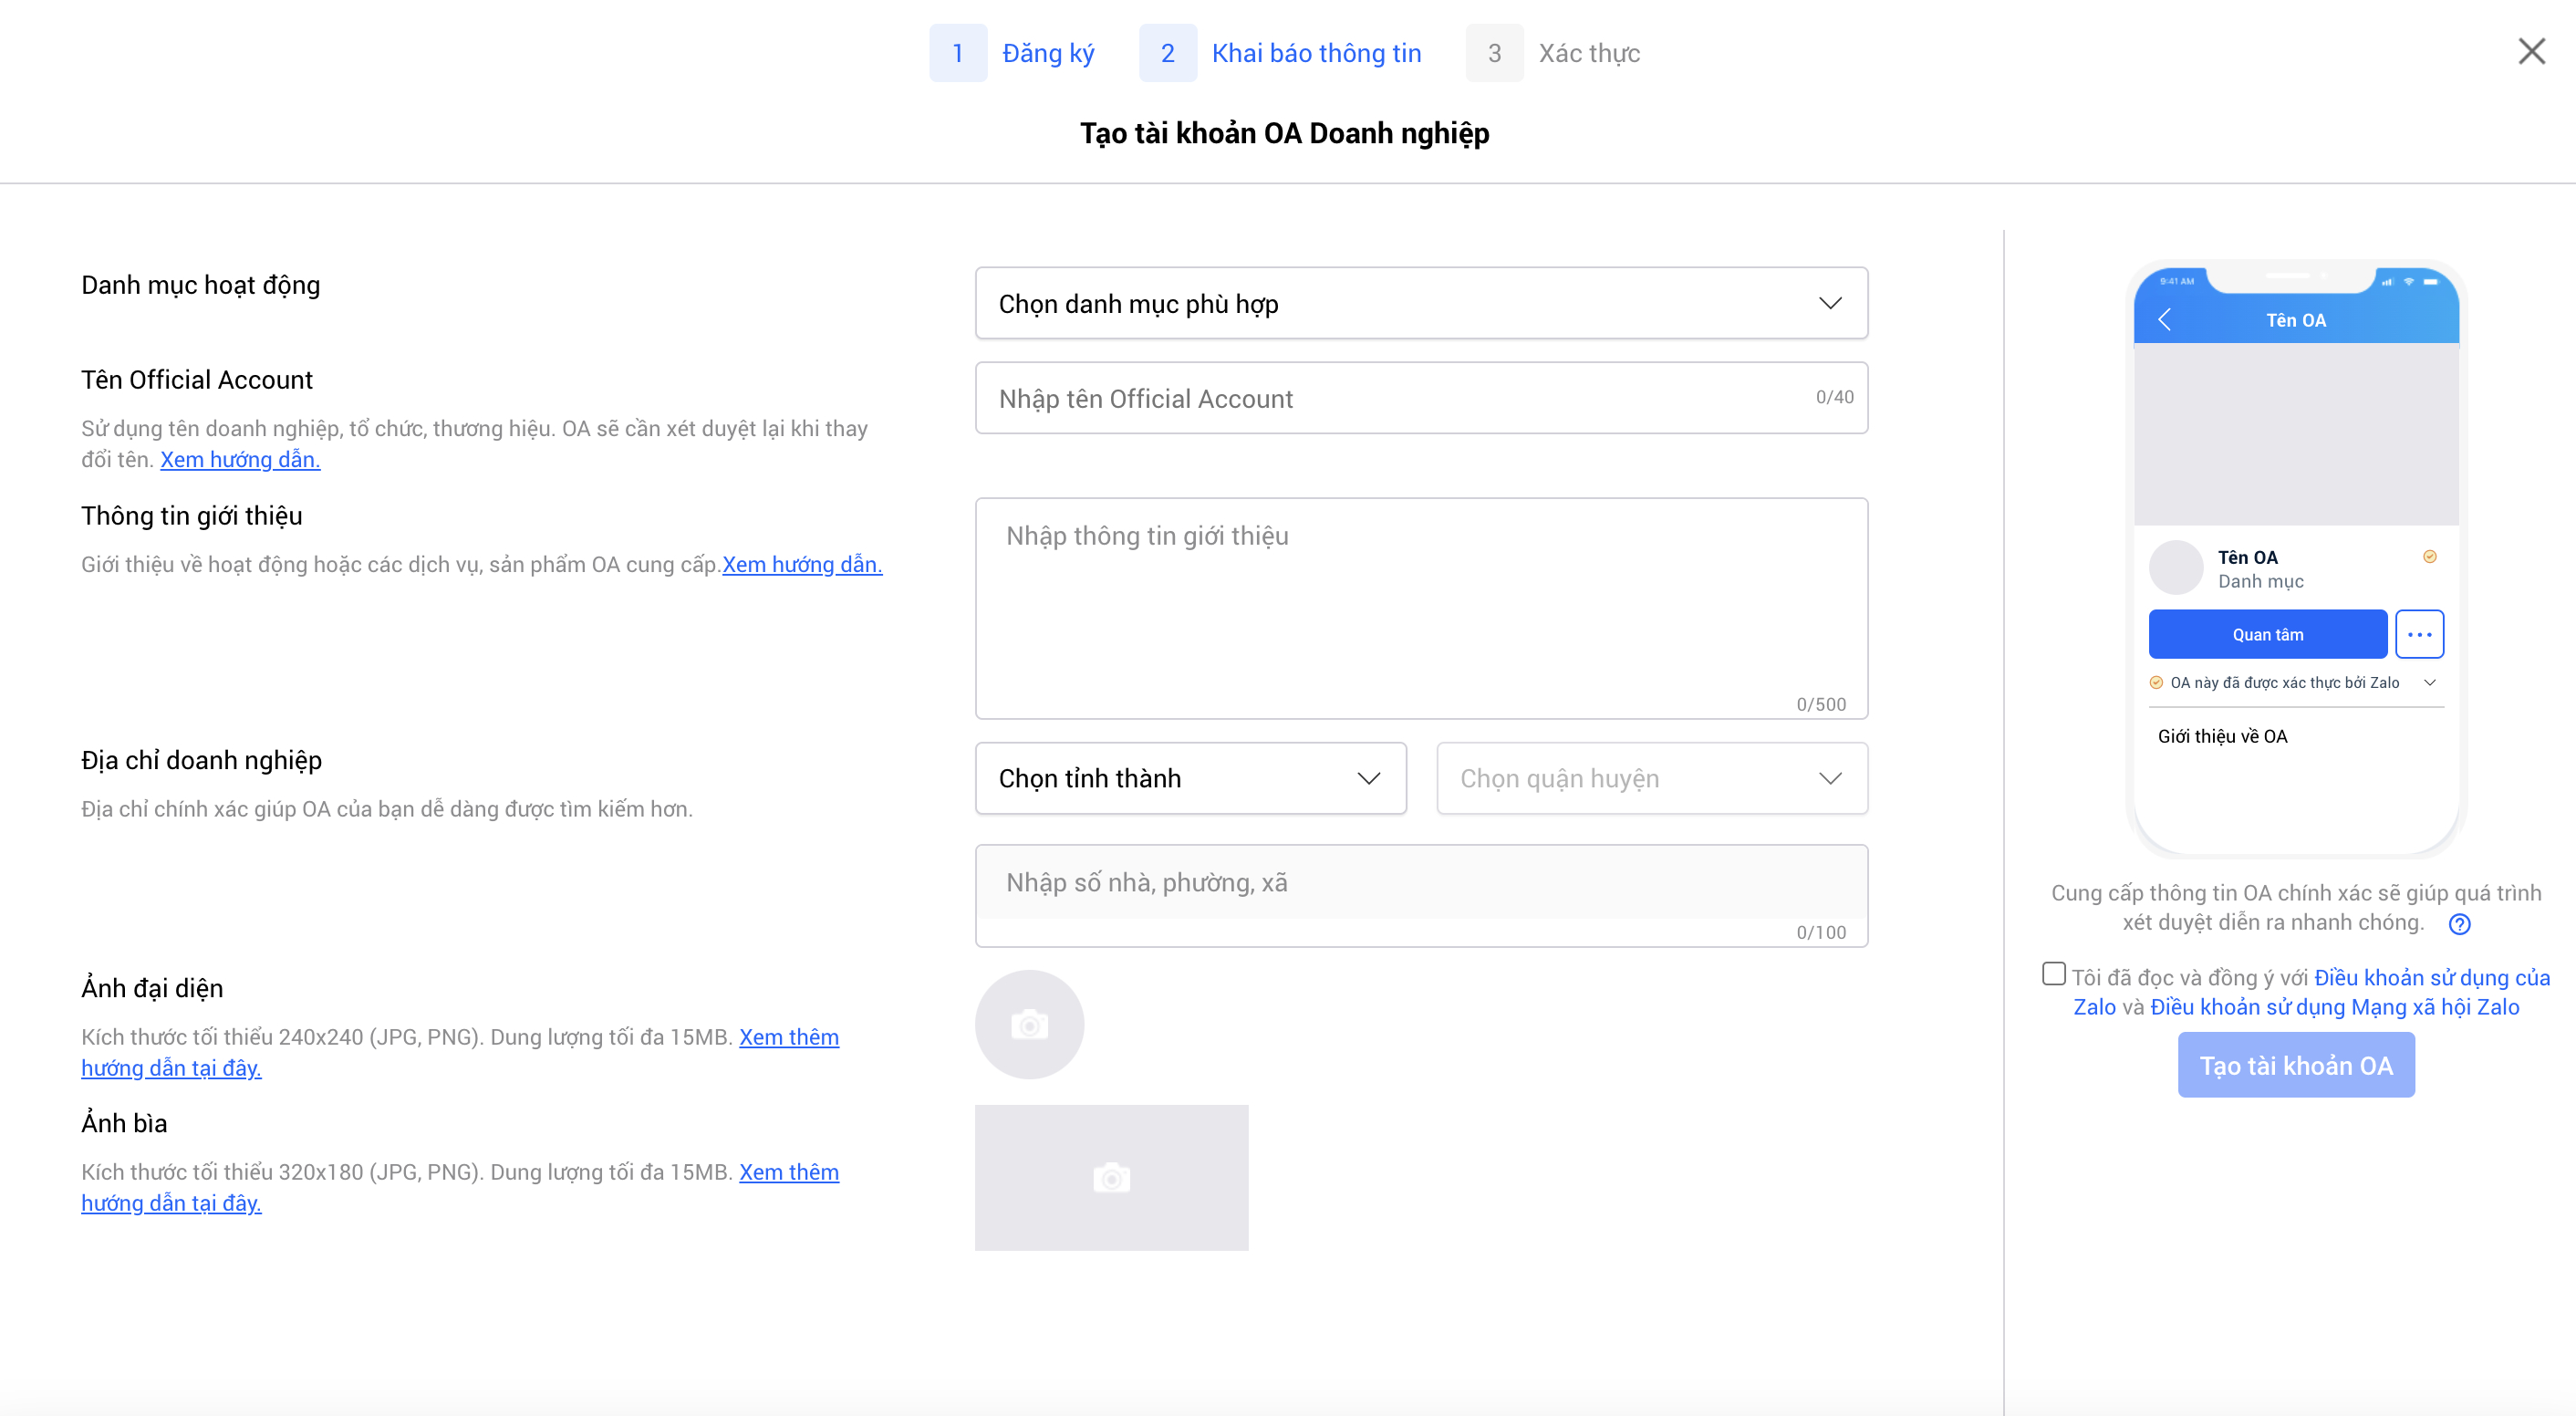This screenshot has width=2576, height=1416.
Task: Click the step number 2 badge
Action: tap(1167, 53)
